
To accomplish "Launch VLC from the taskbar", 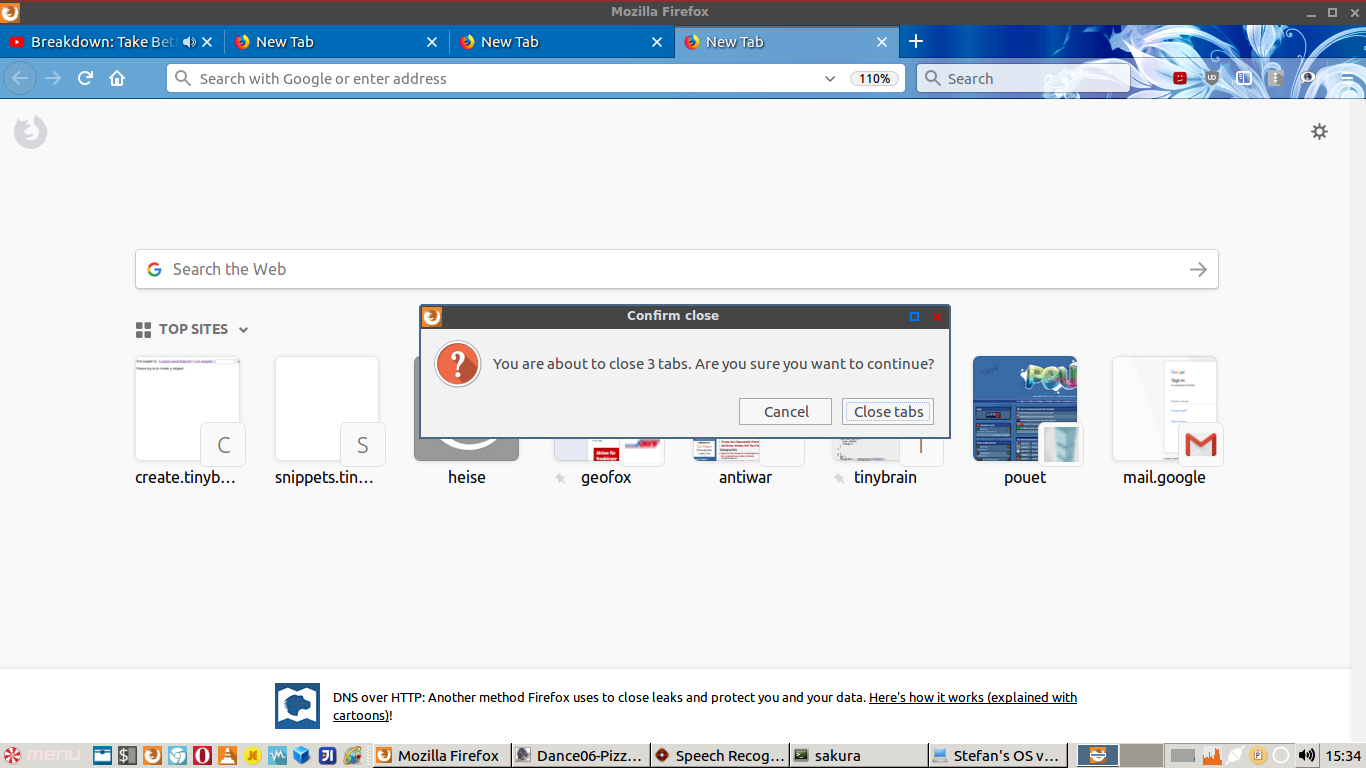I will point(227,756).
